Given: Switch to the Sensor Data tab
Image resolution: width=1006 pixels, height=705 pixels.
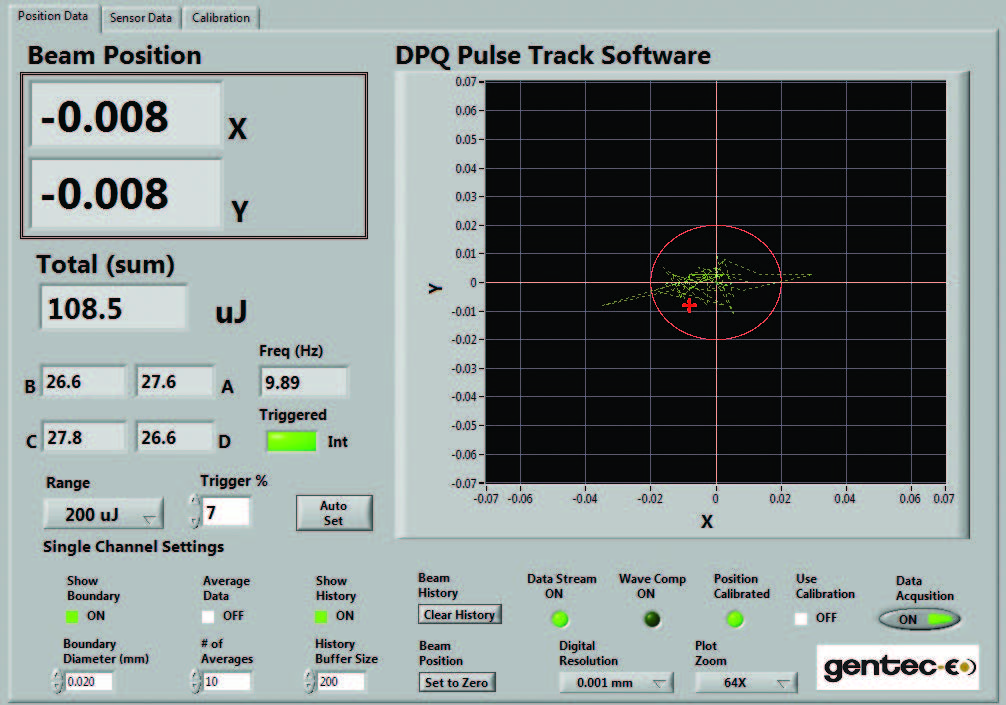Looking at the screenshot, I should tap(141, 18).
